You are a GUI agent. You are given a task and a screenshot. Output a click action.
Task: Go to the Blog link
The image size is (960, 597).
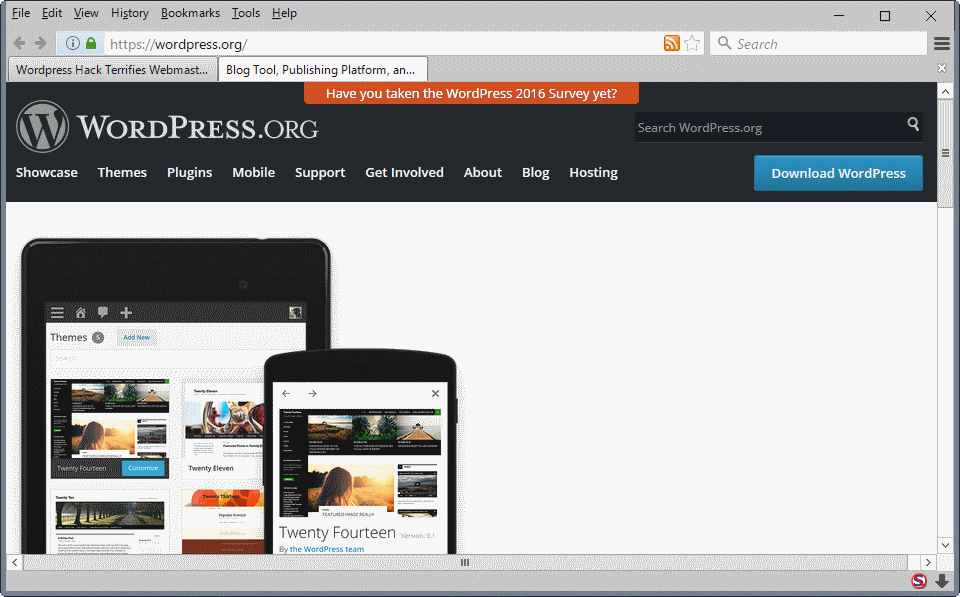[x=536, y=173]
